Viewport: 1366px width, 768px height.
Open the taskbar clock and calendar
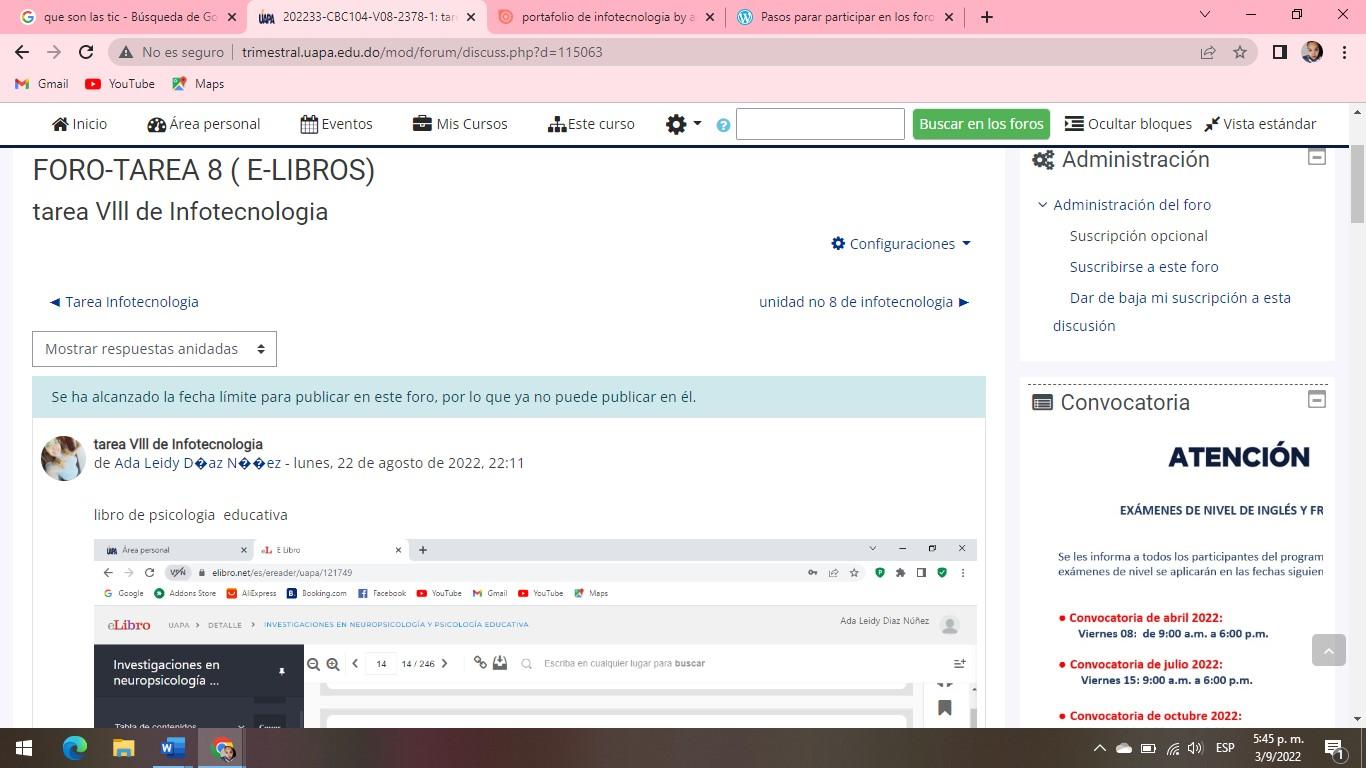pyautogui.click(x=1279, y=748)
